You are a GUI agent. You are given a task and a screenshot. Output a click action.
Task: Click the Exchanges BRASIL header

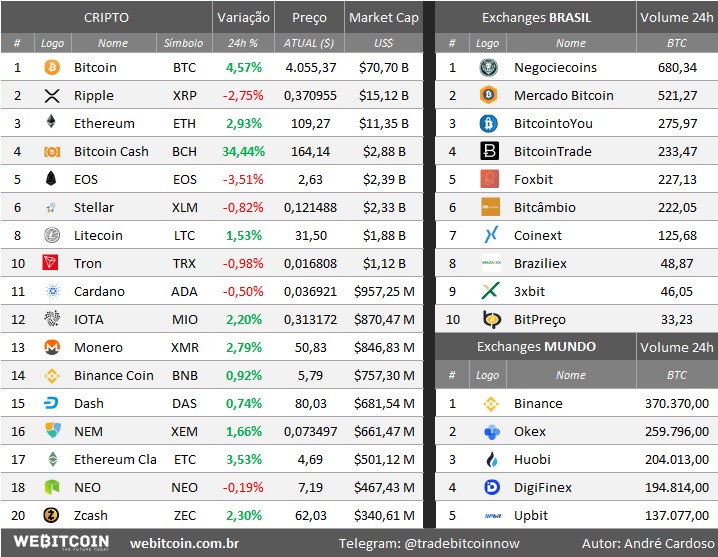(536, 17)
